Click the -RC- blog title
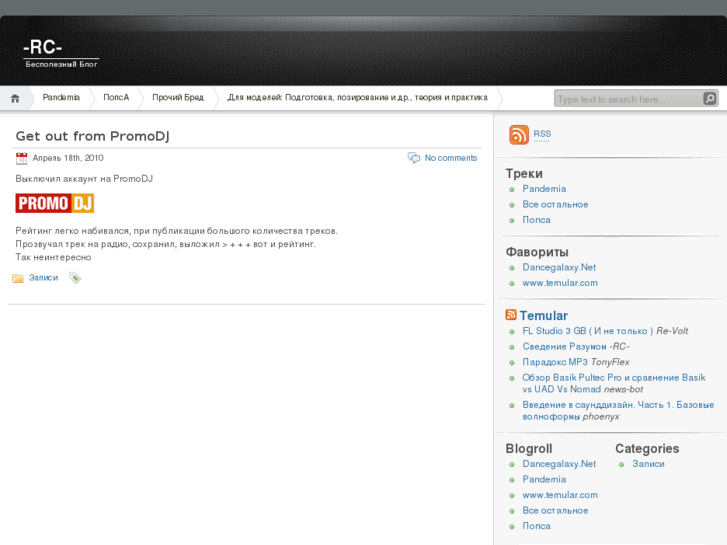The image size is (727, 545). pos(43,47)
